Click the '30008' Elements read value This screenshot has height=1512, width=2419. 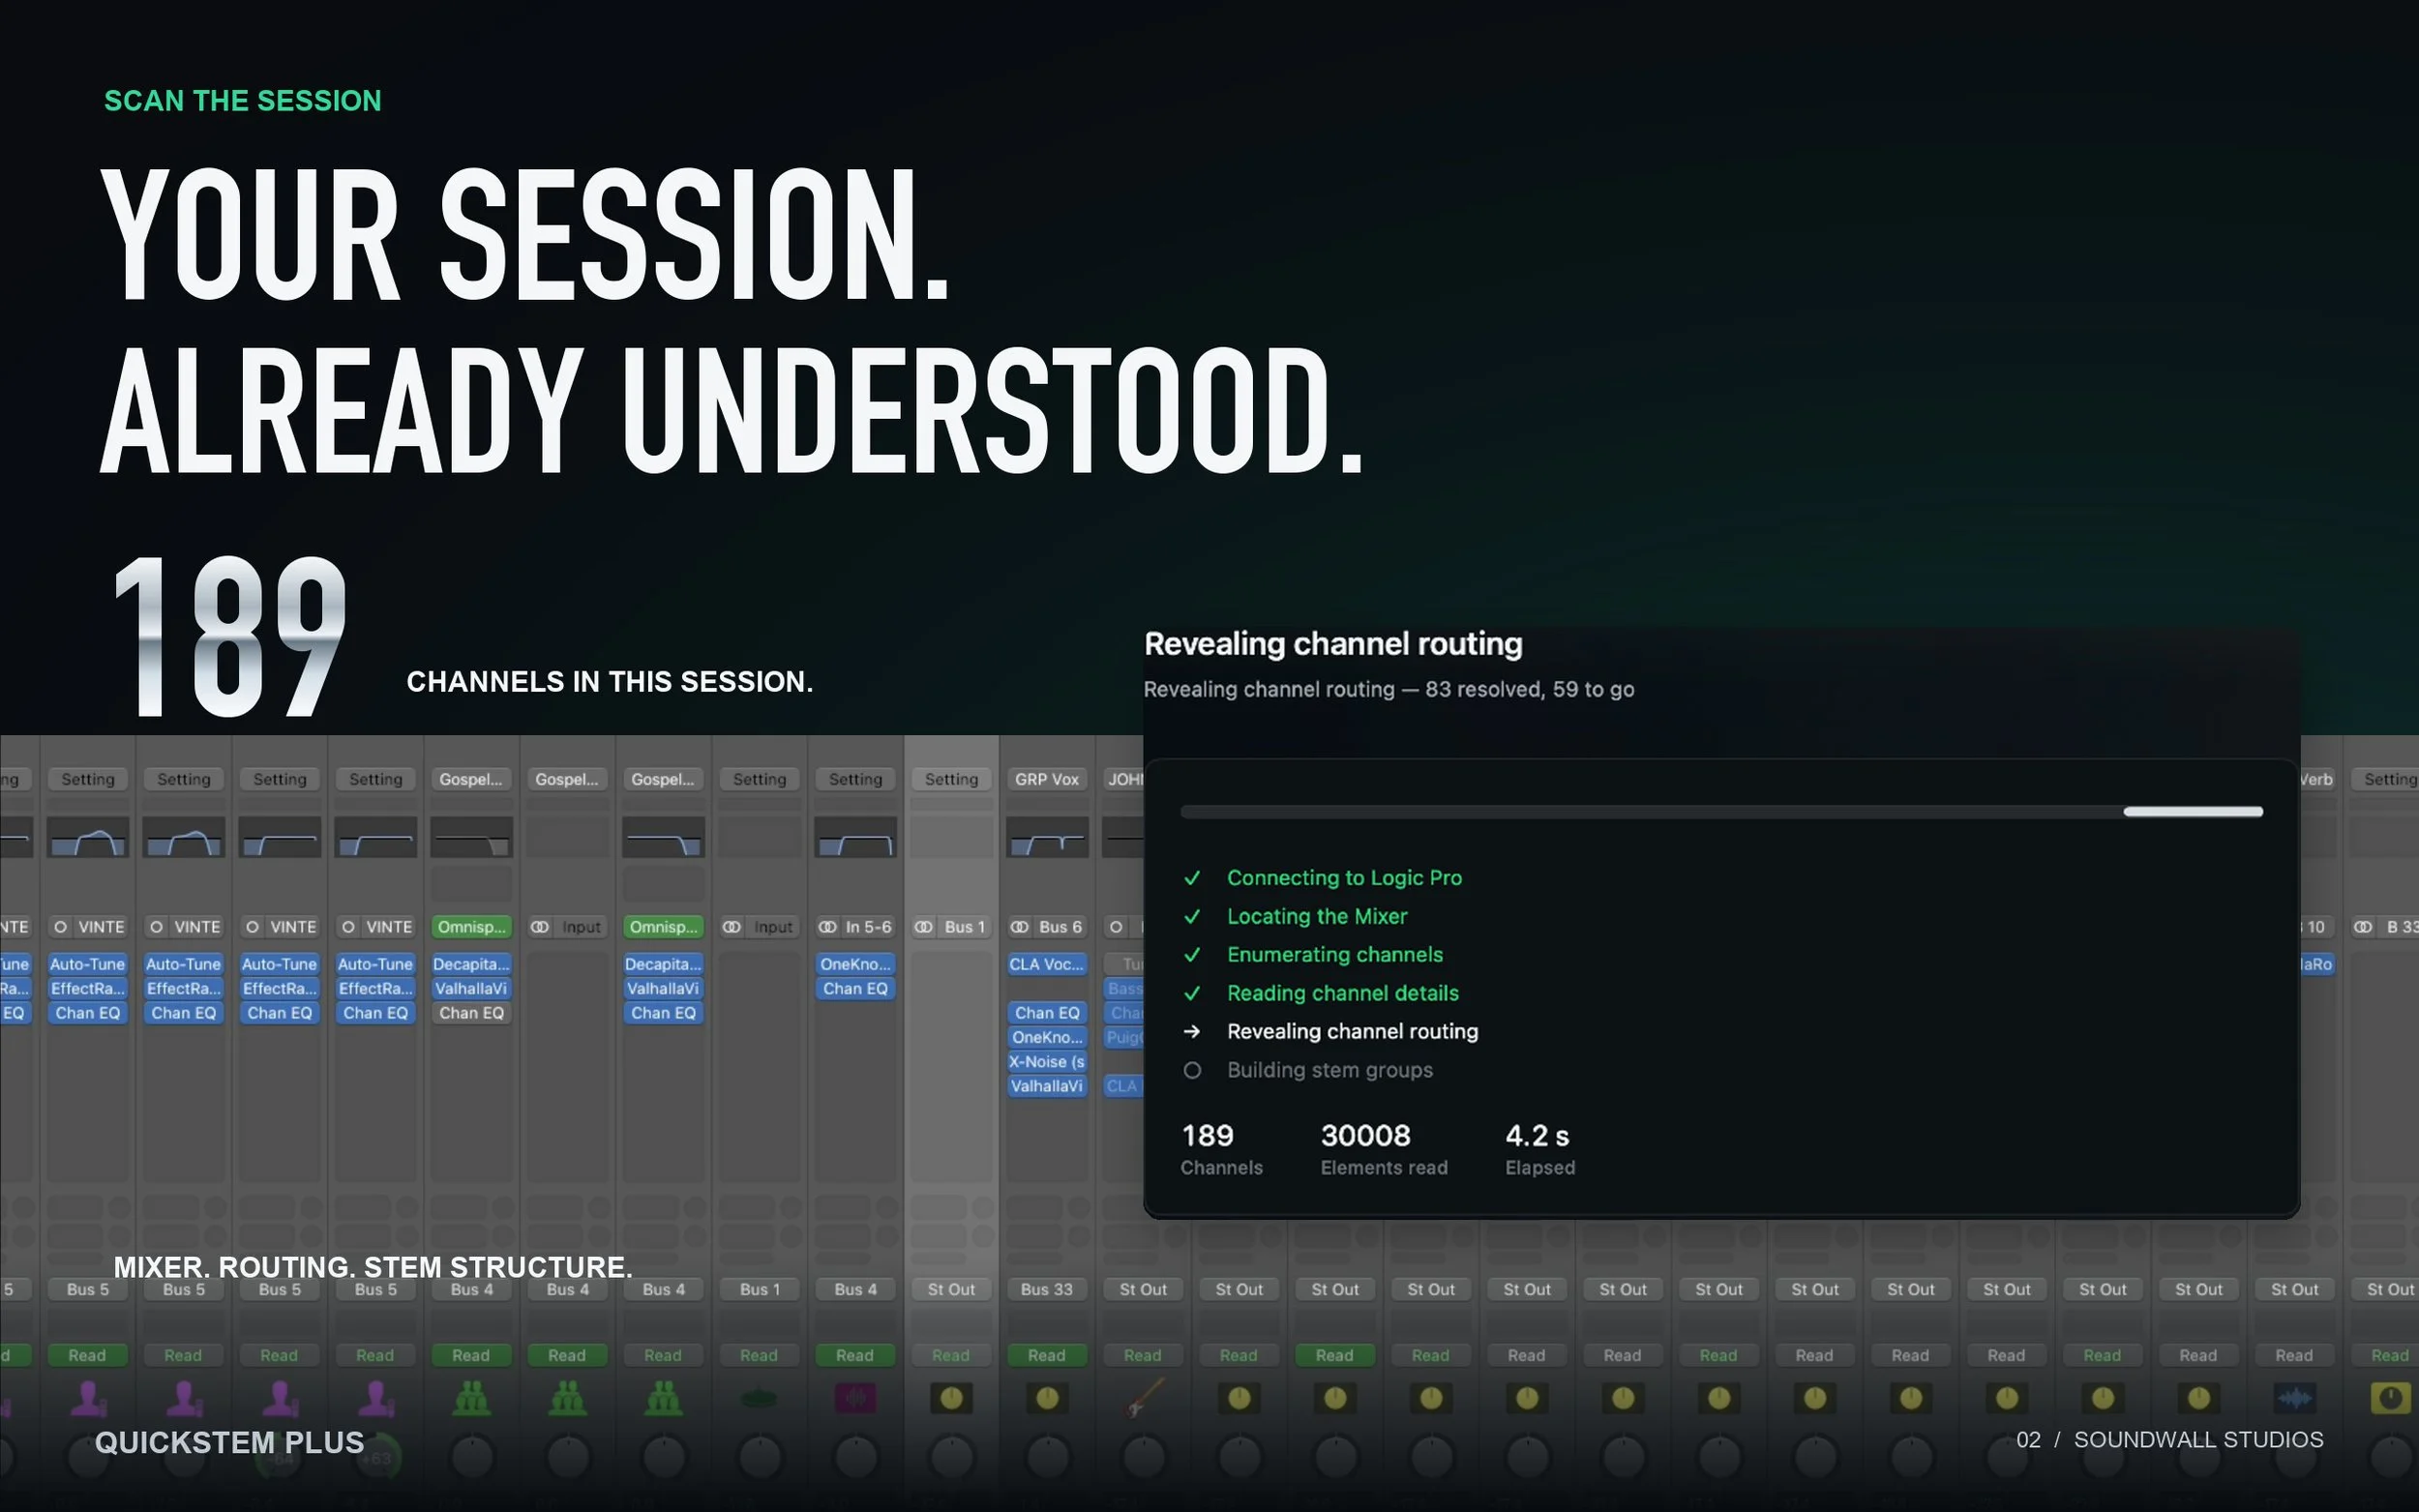point(1365,1136)
